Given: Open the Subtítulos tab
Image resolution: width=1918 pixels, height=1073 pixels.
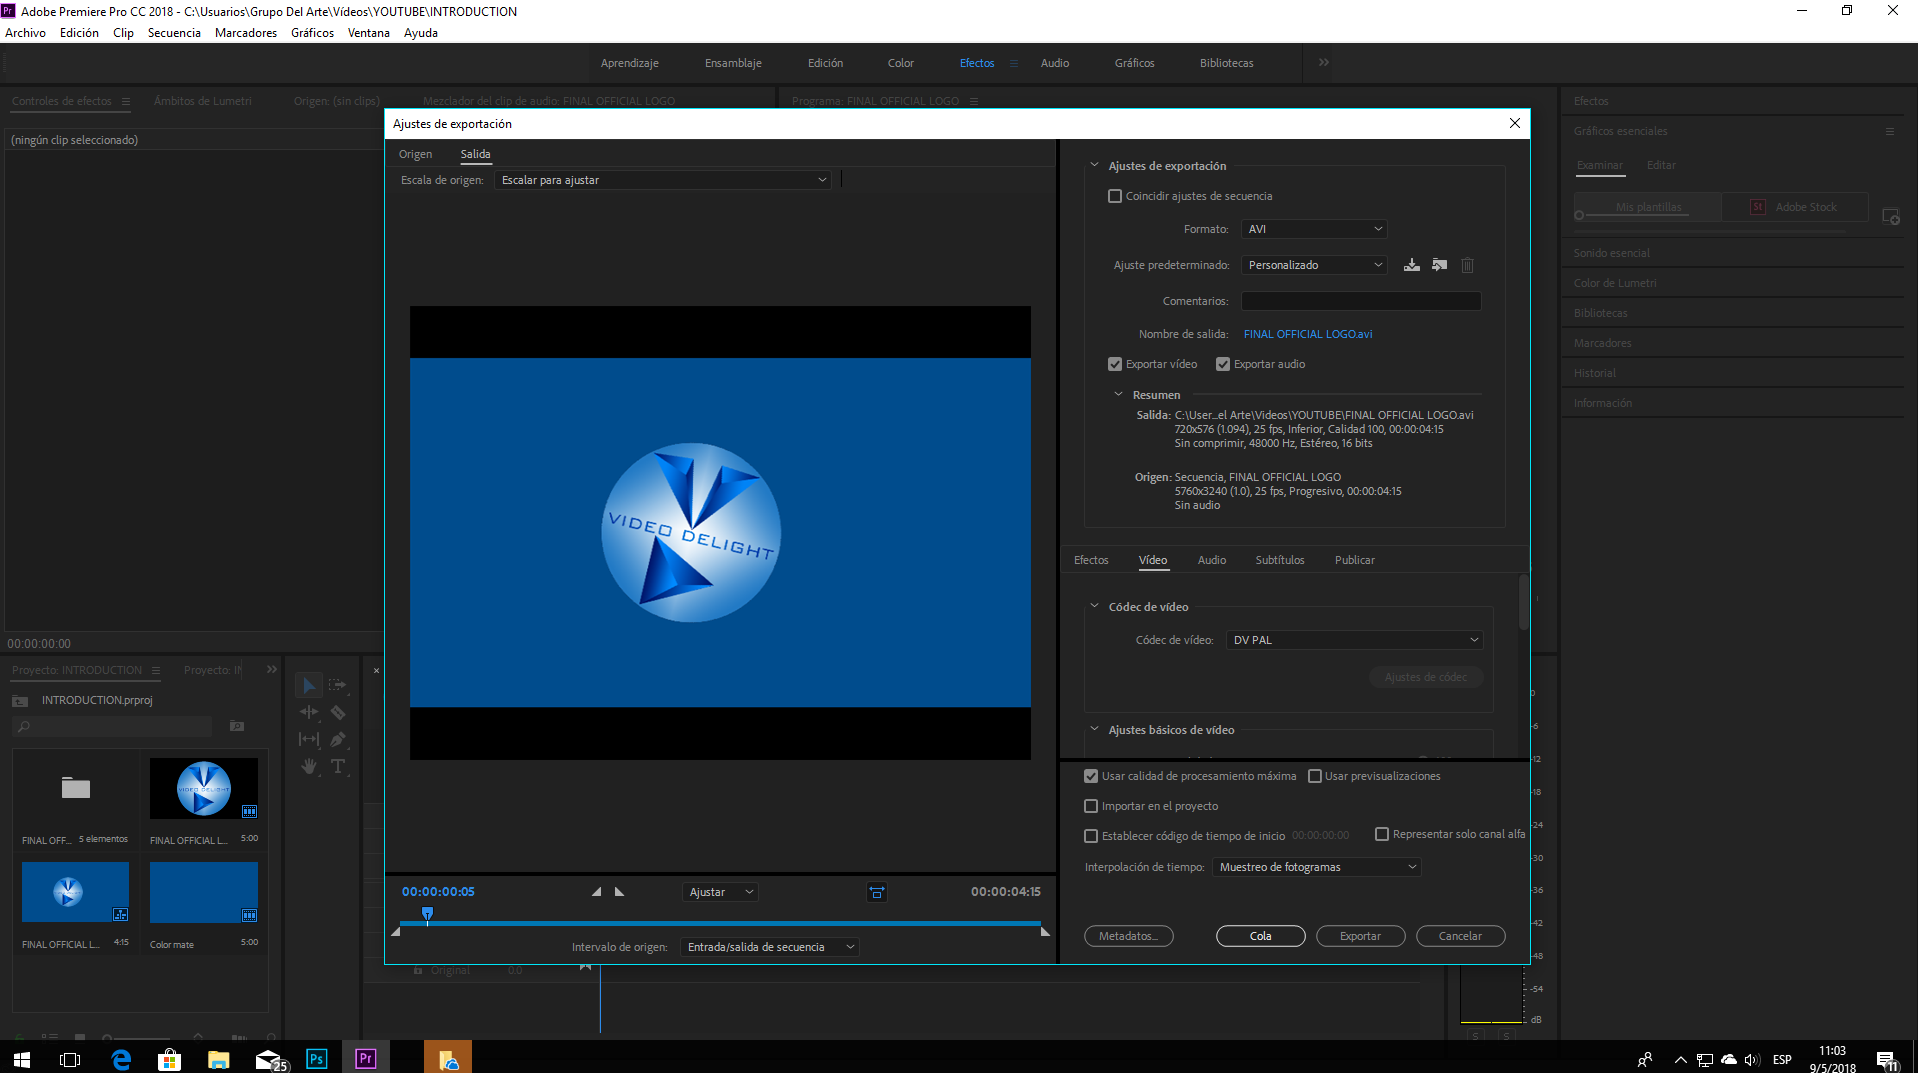Looking at the screenshot, I should (1280, 560).
